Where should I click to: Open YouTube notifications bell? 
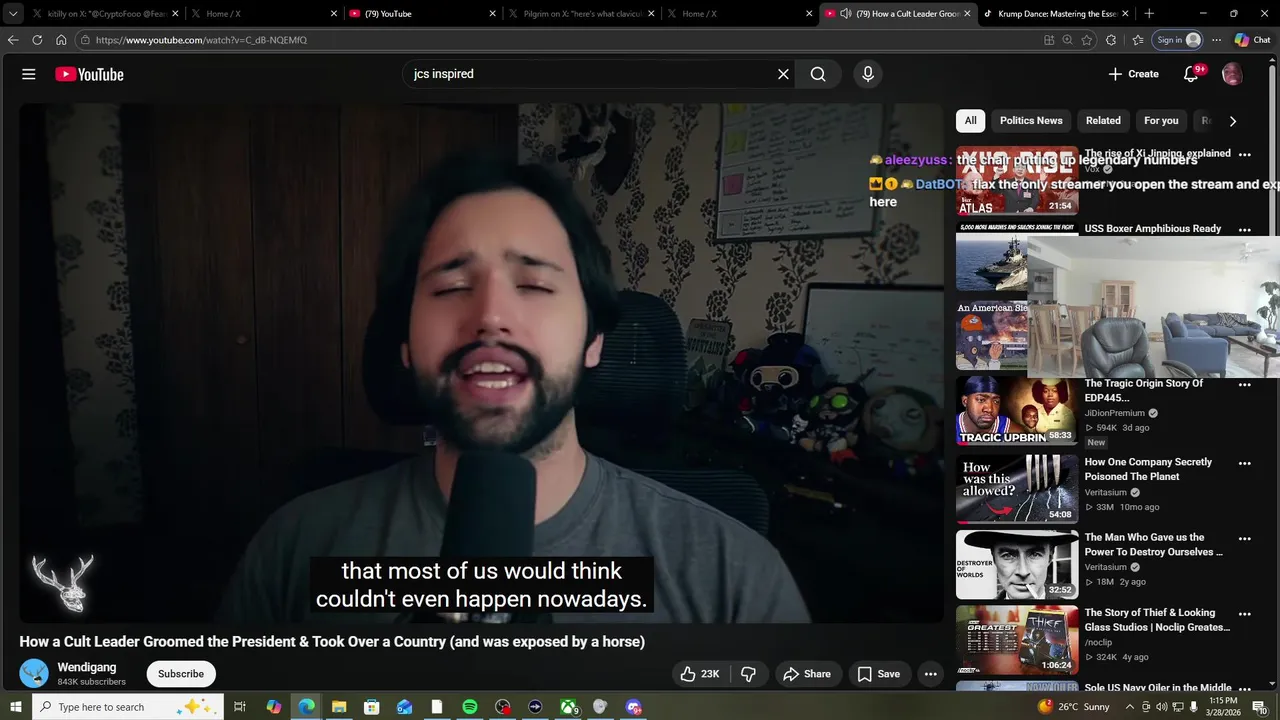[x=1191, y=74]
